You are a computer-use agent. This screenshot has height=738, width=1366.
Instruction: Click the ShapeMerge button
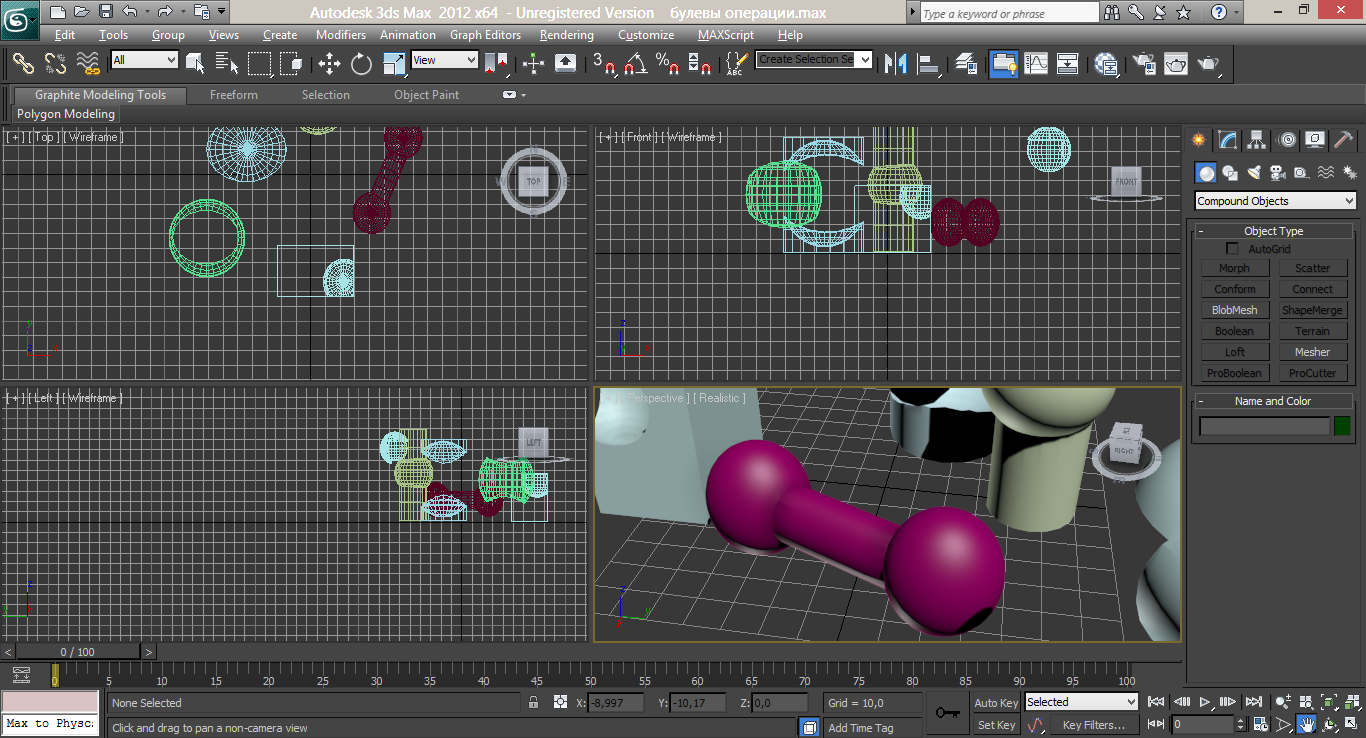pyautogui.click(x=1312, y=310)
